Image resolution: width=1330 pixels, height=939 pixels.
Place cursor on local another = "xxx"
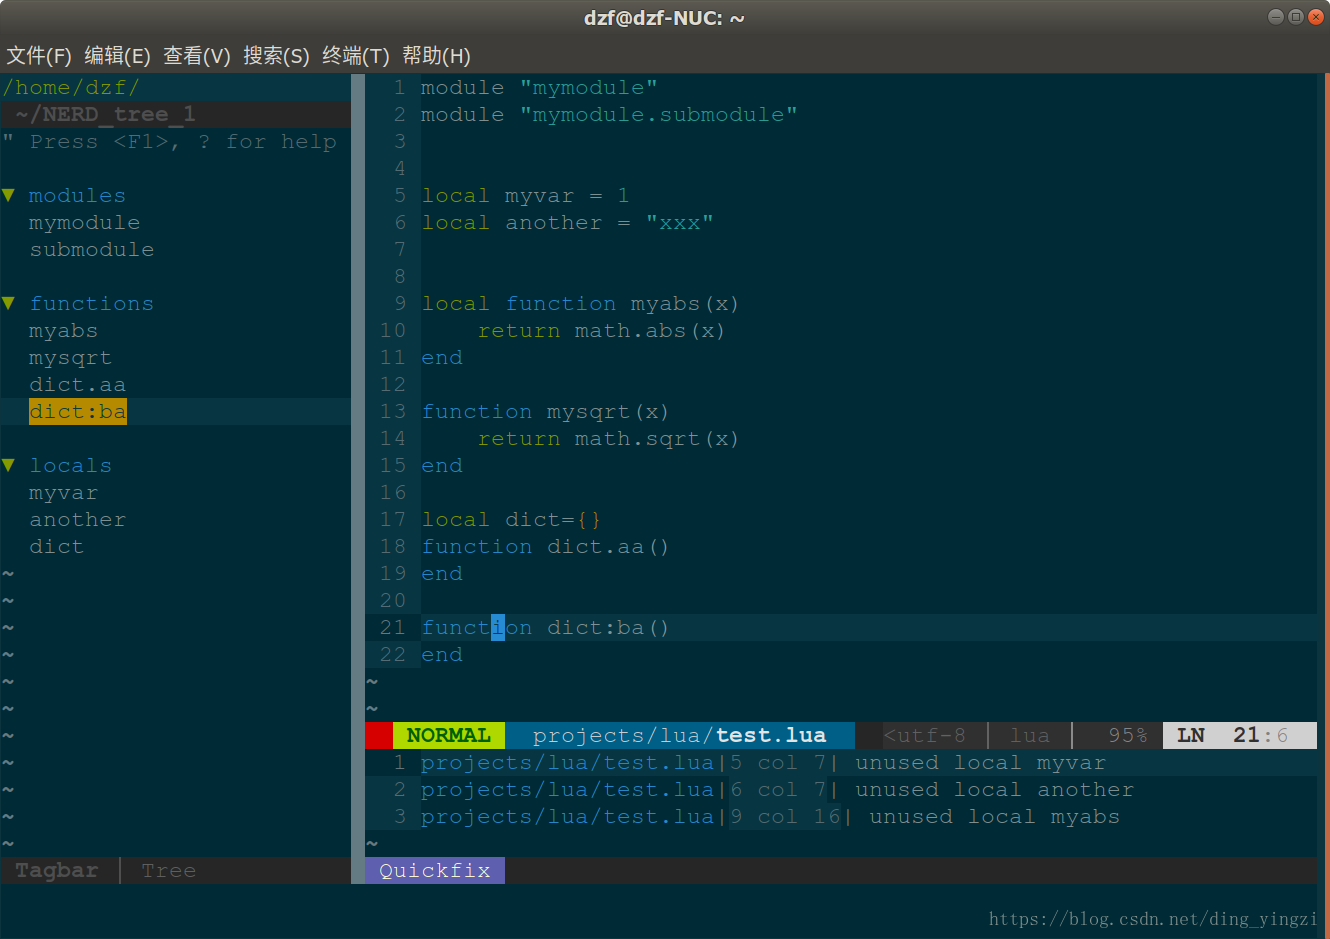(567, 223)
